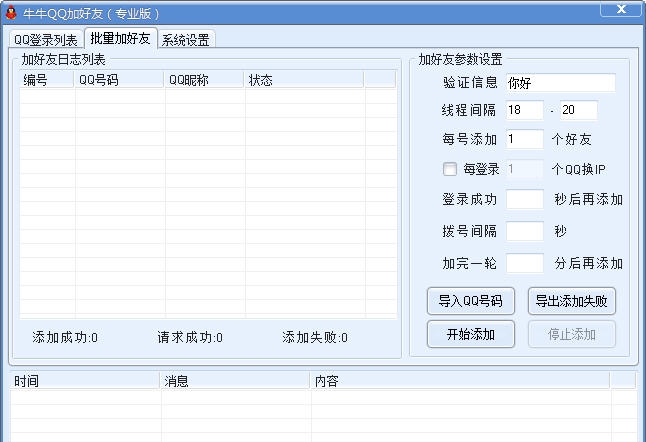Click the 消息 column header in log

click(x=235, y=381)
